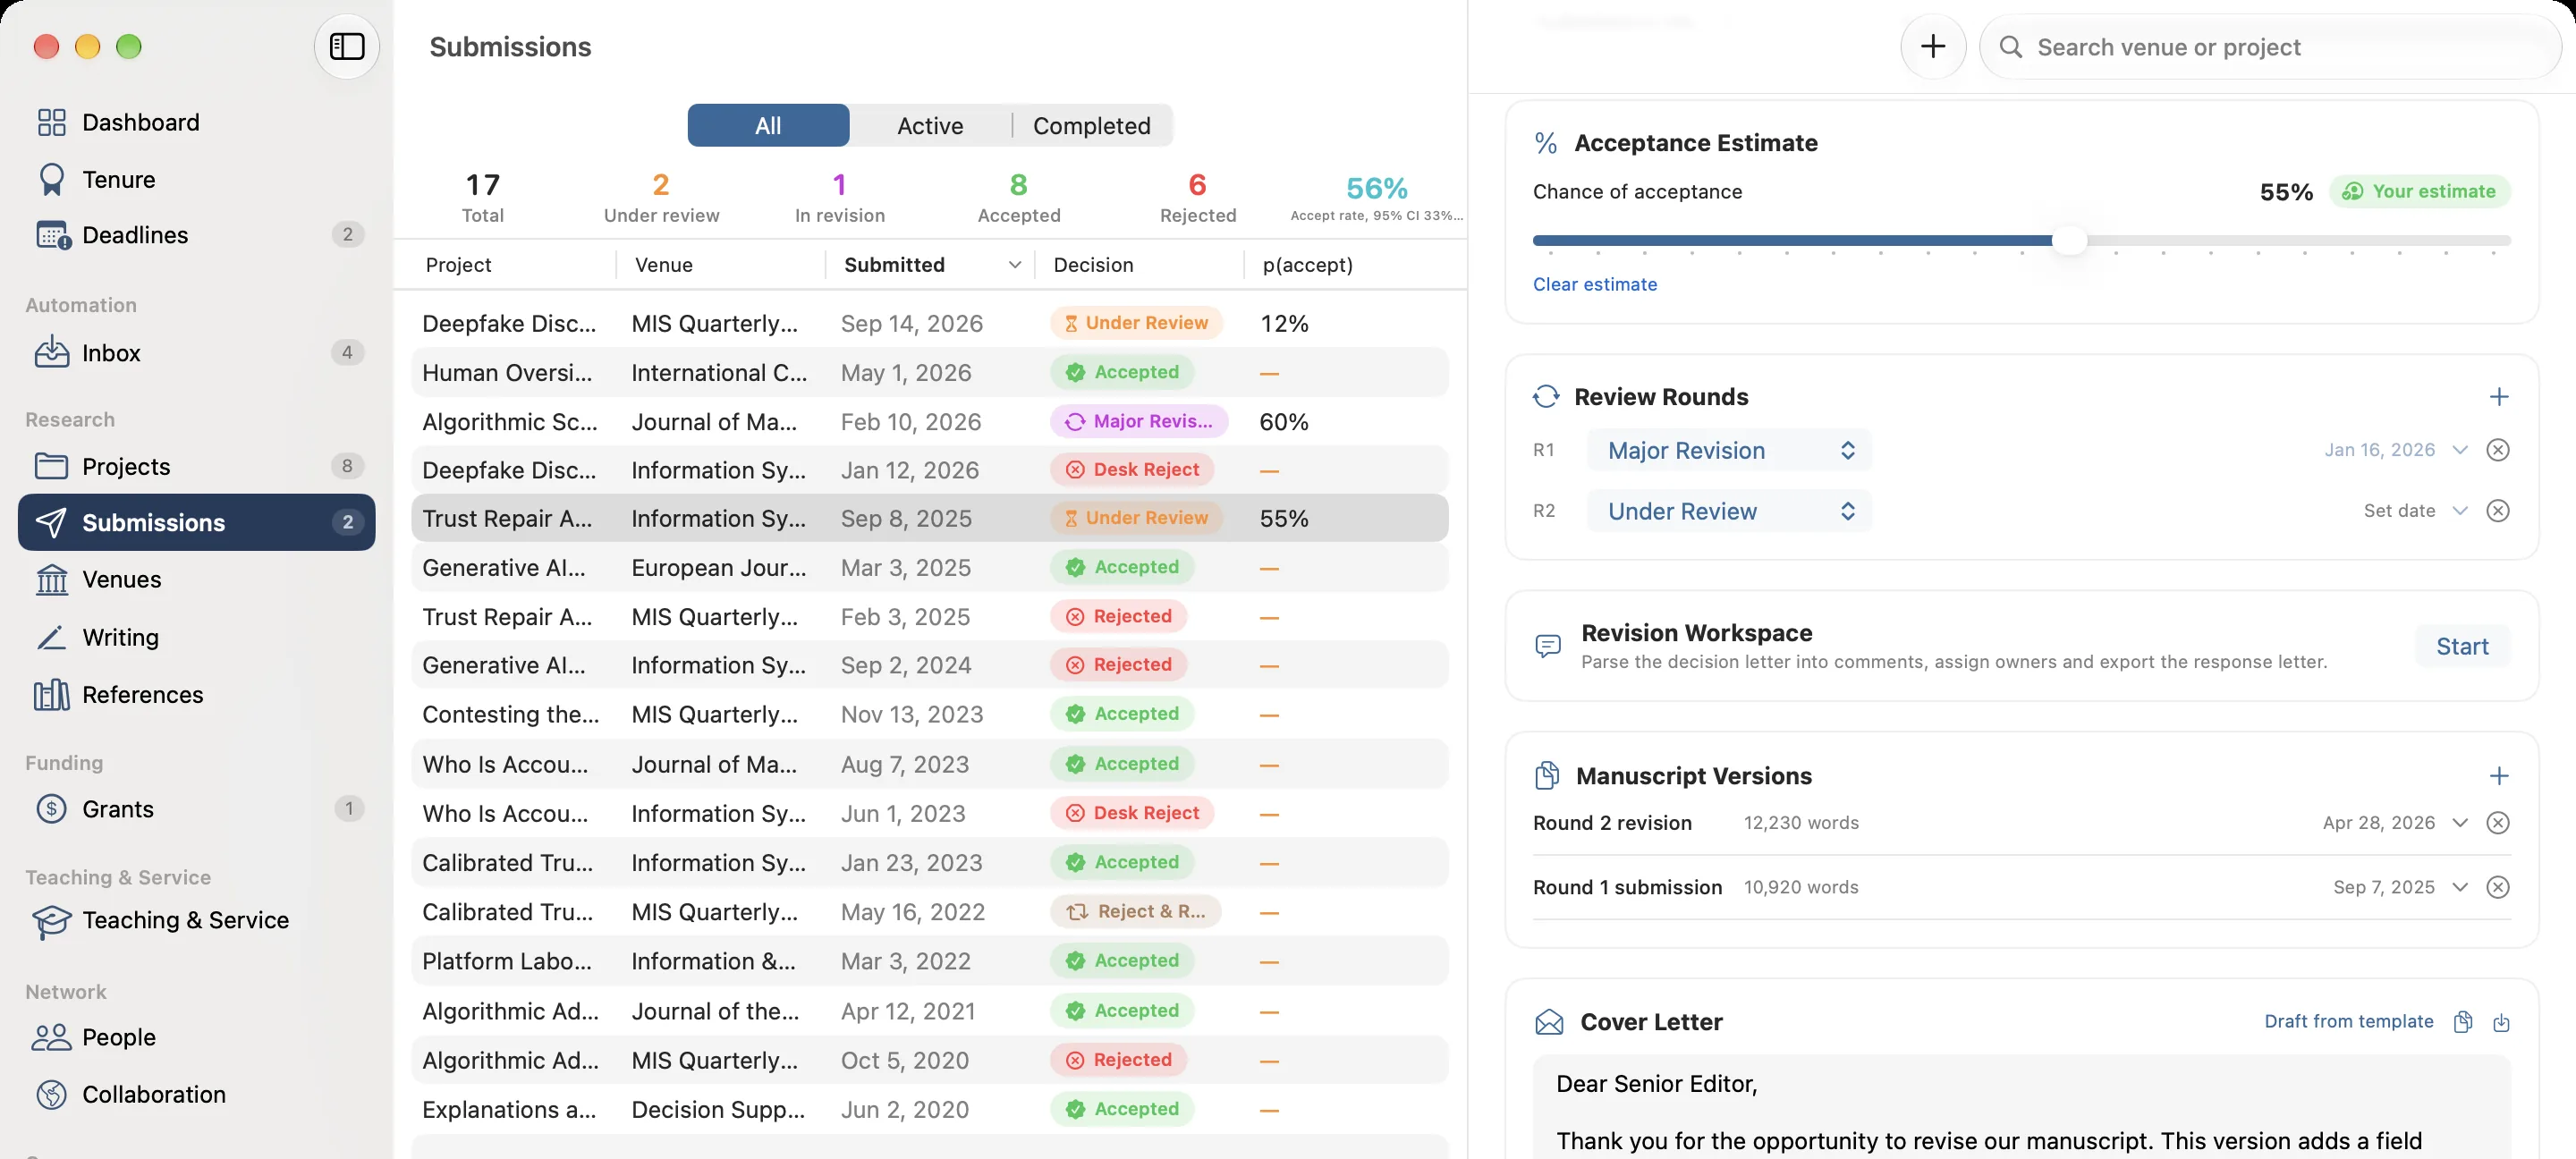Start the Revision Workspace
The image size is (2576, 1159).
(x=2462, y=647)
